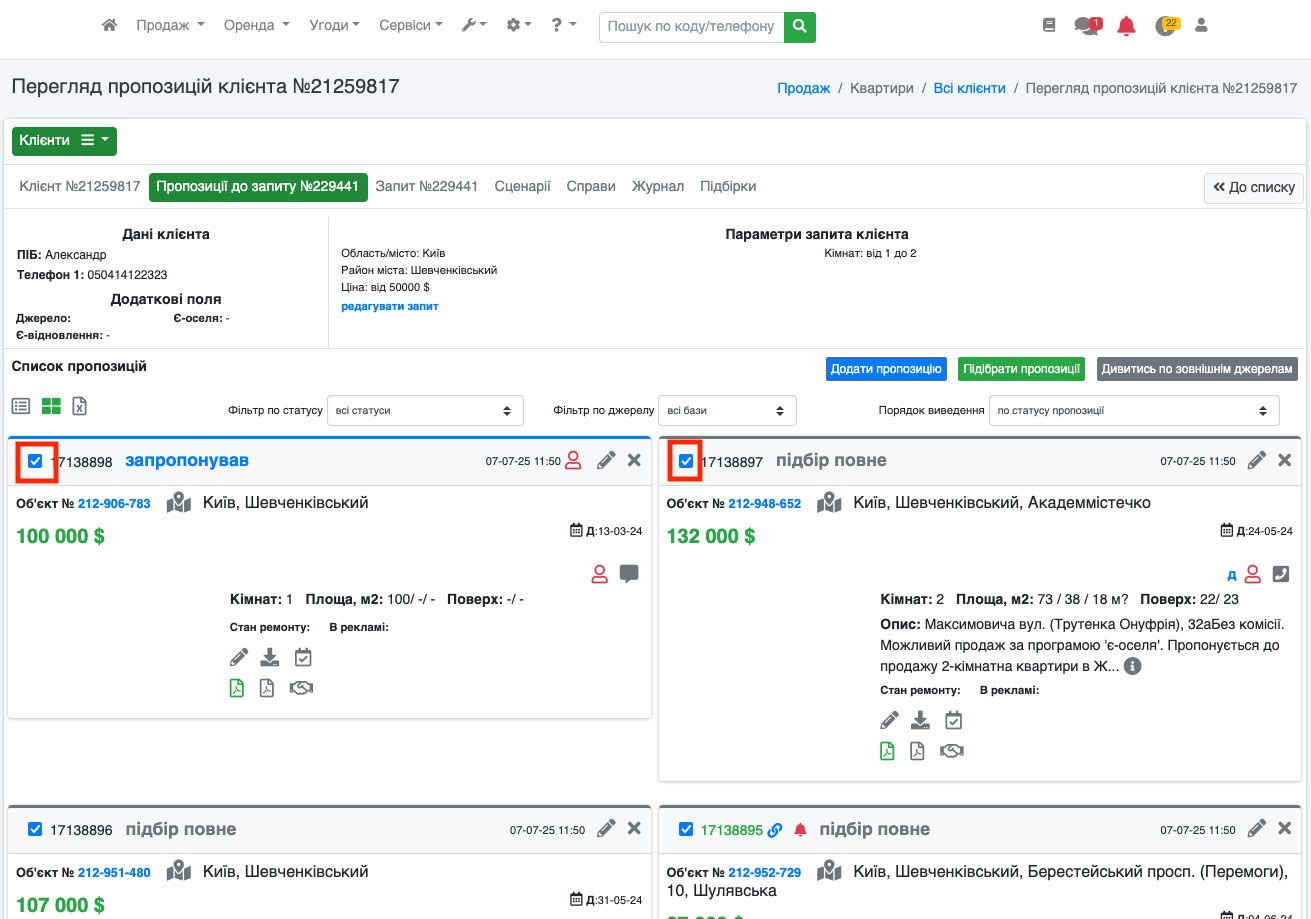Switch to grid card view icon
The width and height of the screenshot is (1311, 919).
(x=51, y=406)
